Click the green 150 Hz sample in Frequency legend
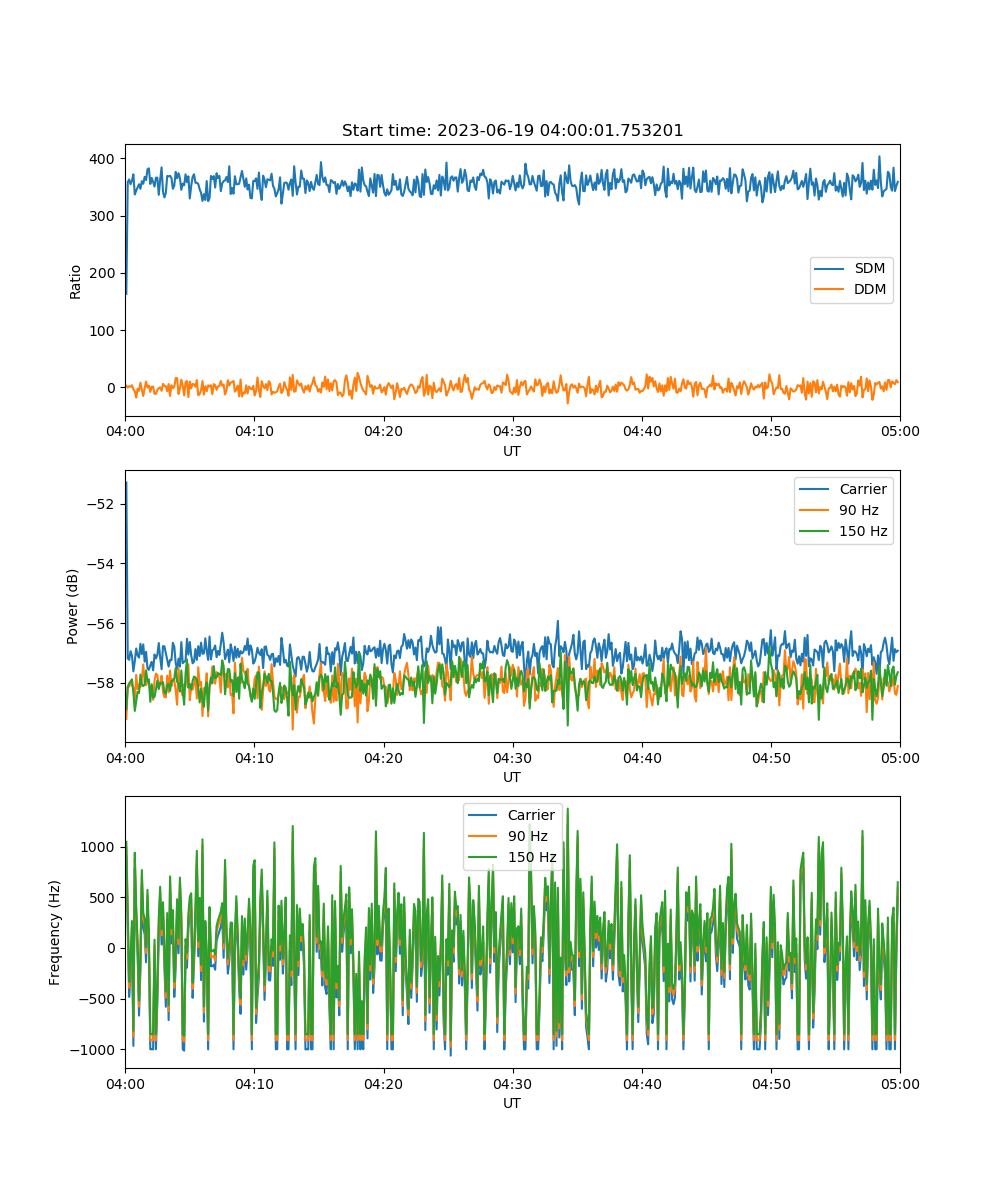Image resolution: width=1000 pixels, height=1200 pixels. pyautogui.click(x=484, y=857)
